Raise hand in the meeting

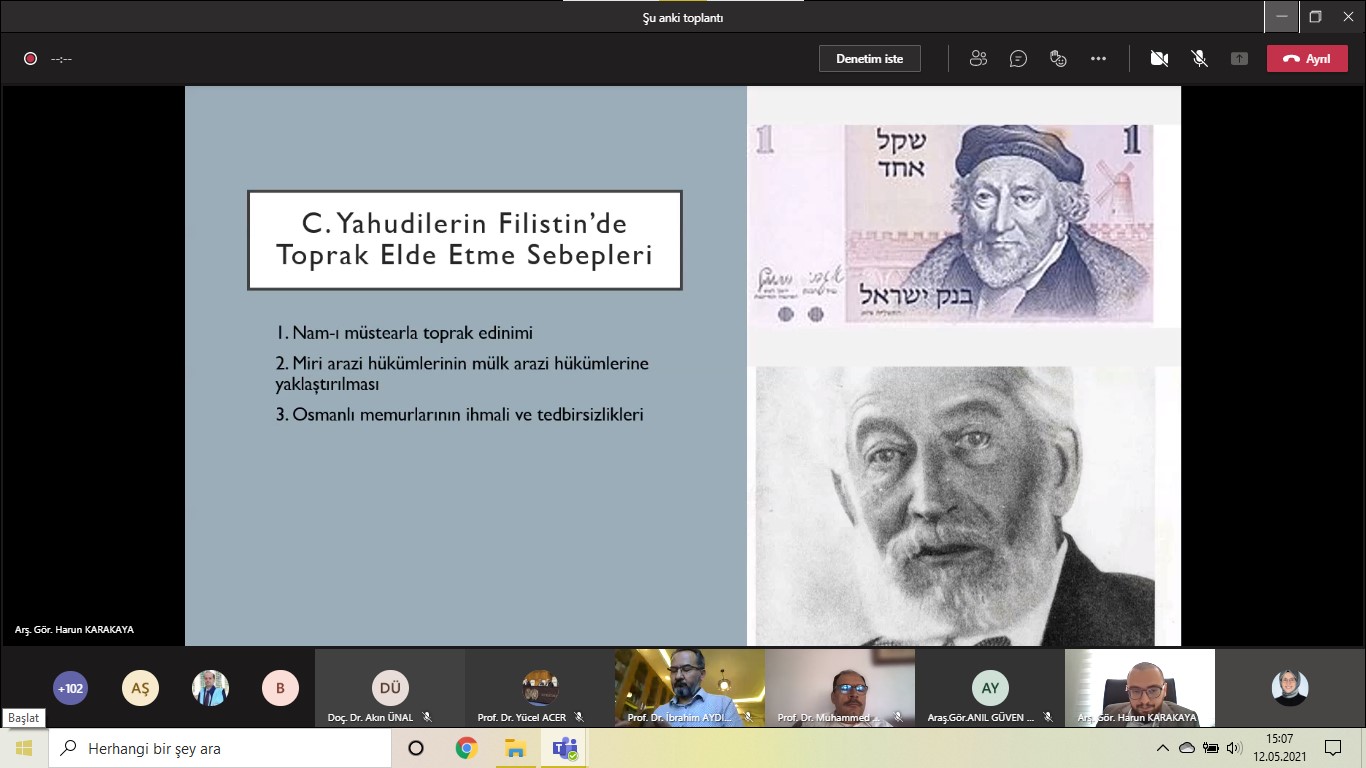(x=1058, y=58)
